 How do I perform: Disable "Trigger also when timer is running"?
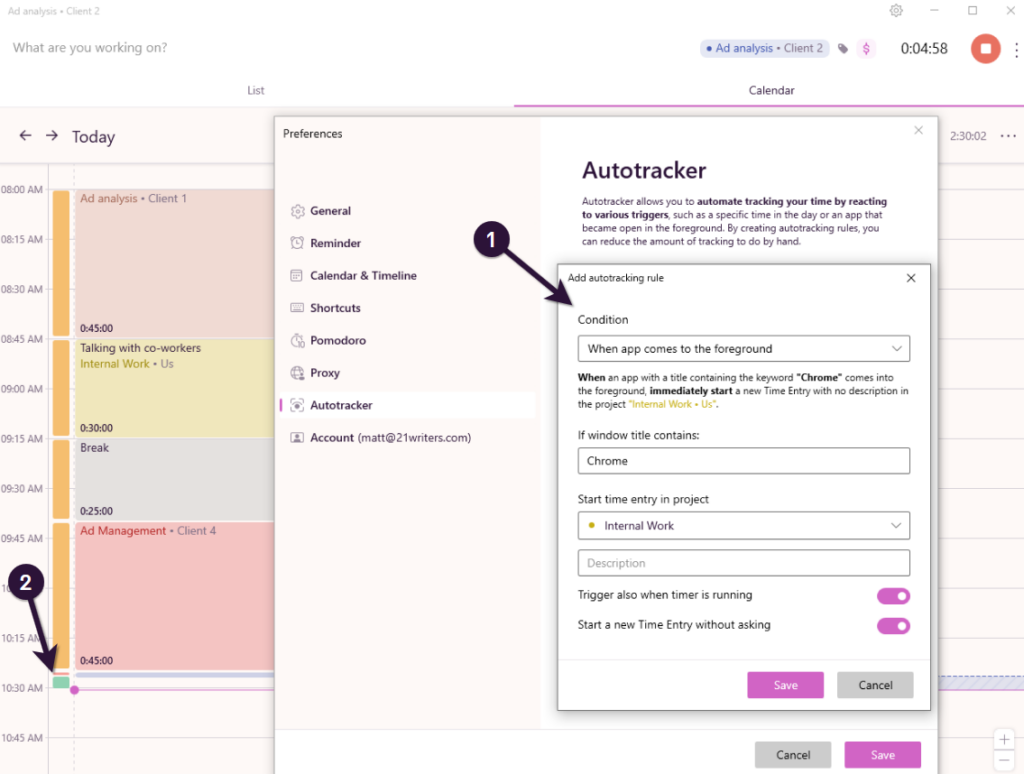coord(893,595)
